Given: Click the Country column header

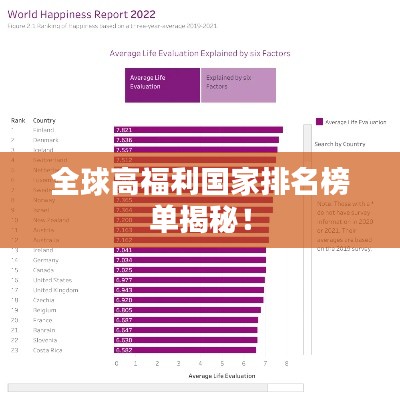Looking at the screenshot, I should pos(44,121).
